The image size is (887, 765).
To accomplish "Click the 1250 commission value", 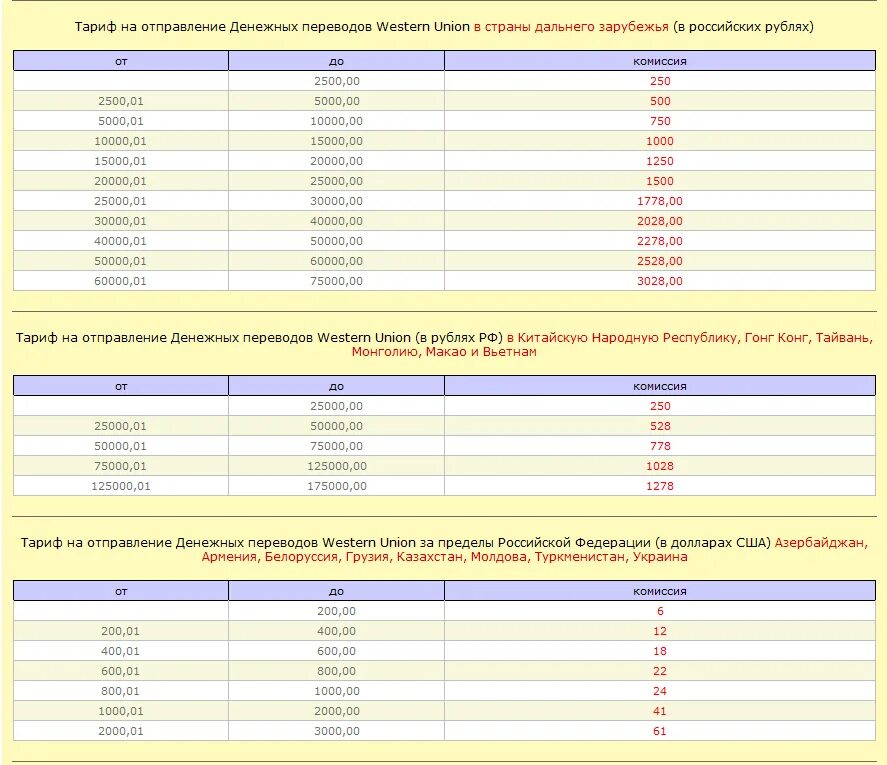I will [x=660, y=161].
